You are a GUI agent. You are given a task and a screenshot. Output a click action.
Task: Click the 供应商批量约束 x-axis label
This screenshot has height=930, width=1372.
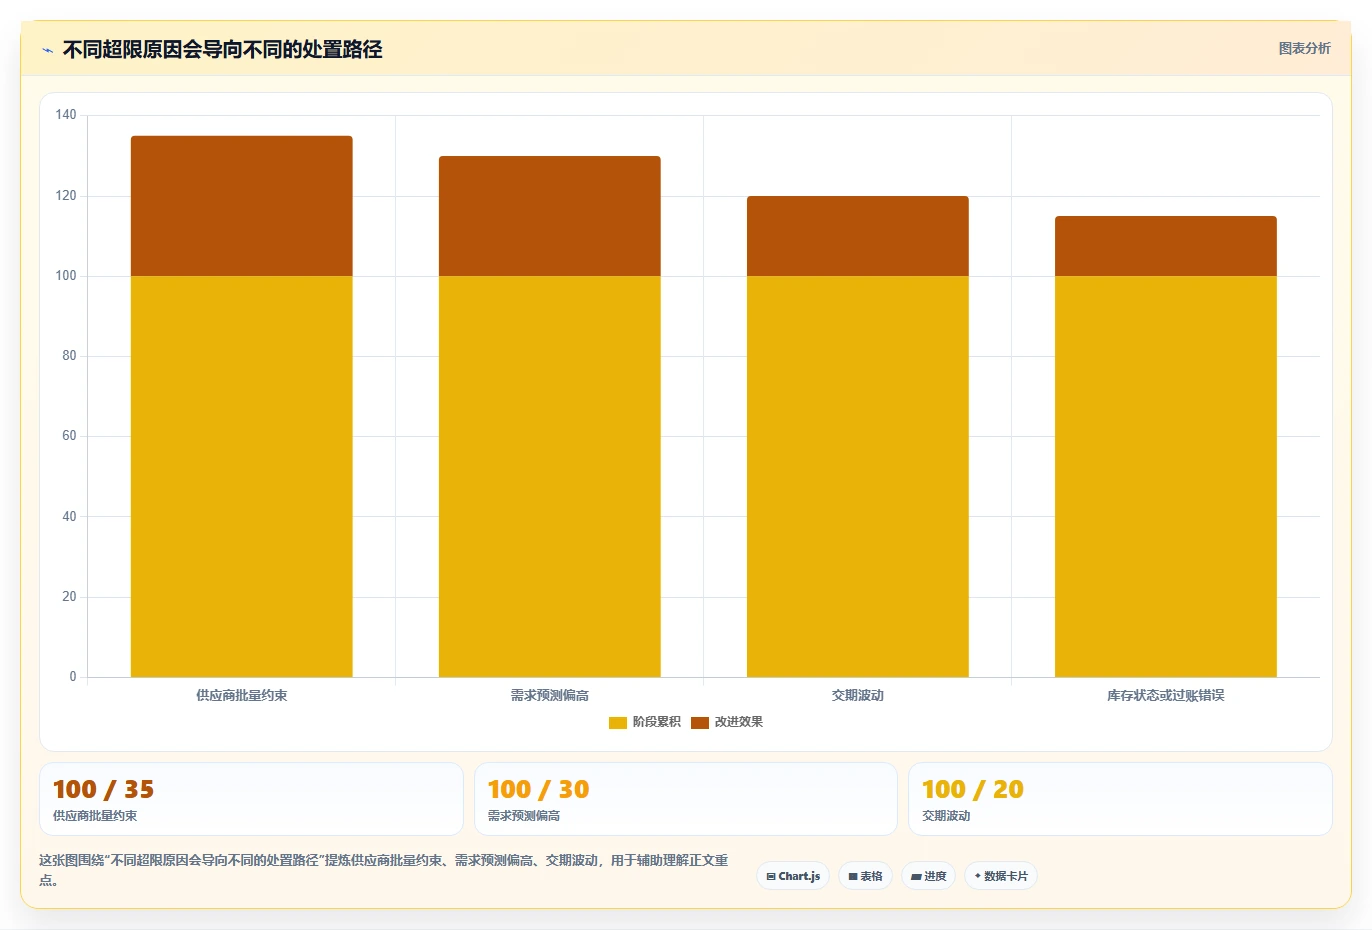point(242,695)
